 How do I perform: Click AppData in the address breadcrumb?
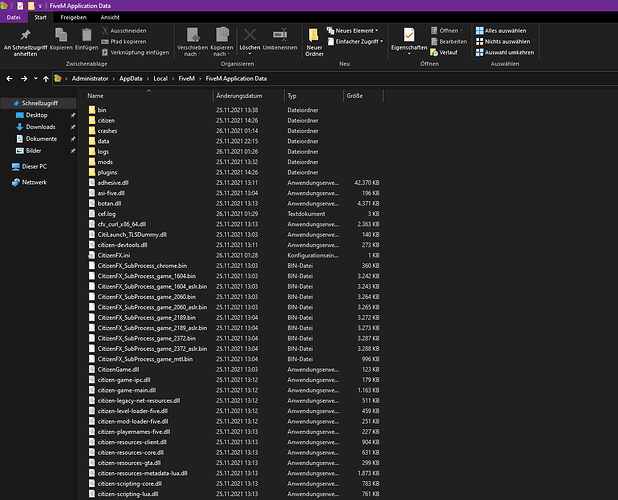coord(130,79)
